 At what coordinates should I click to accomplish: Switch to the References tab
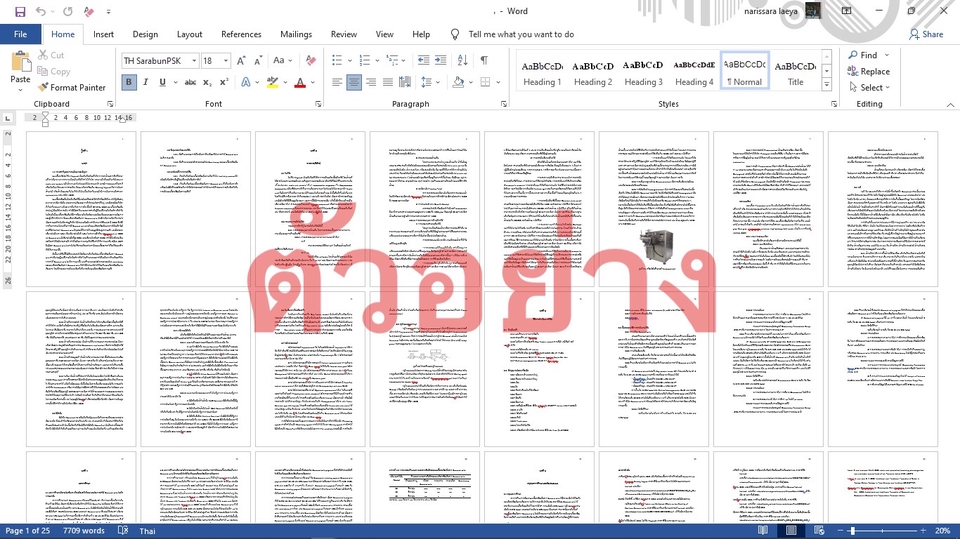(x=241, y=34)
